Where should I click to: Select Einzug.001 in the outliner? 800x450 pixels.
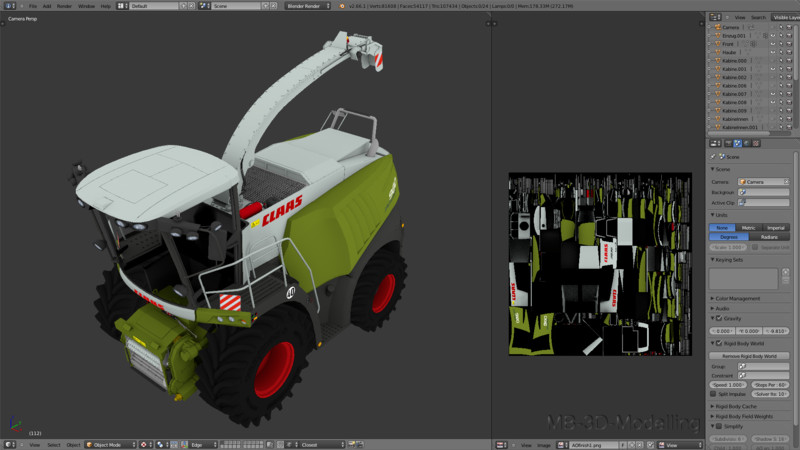(x=734, y=36)
